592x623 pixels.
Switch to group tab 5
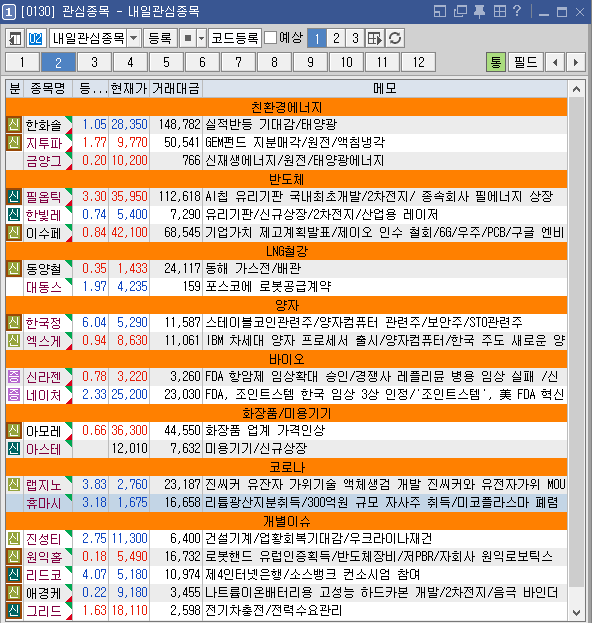click(x=166, y=62)
